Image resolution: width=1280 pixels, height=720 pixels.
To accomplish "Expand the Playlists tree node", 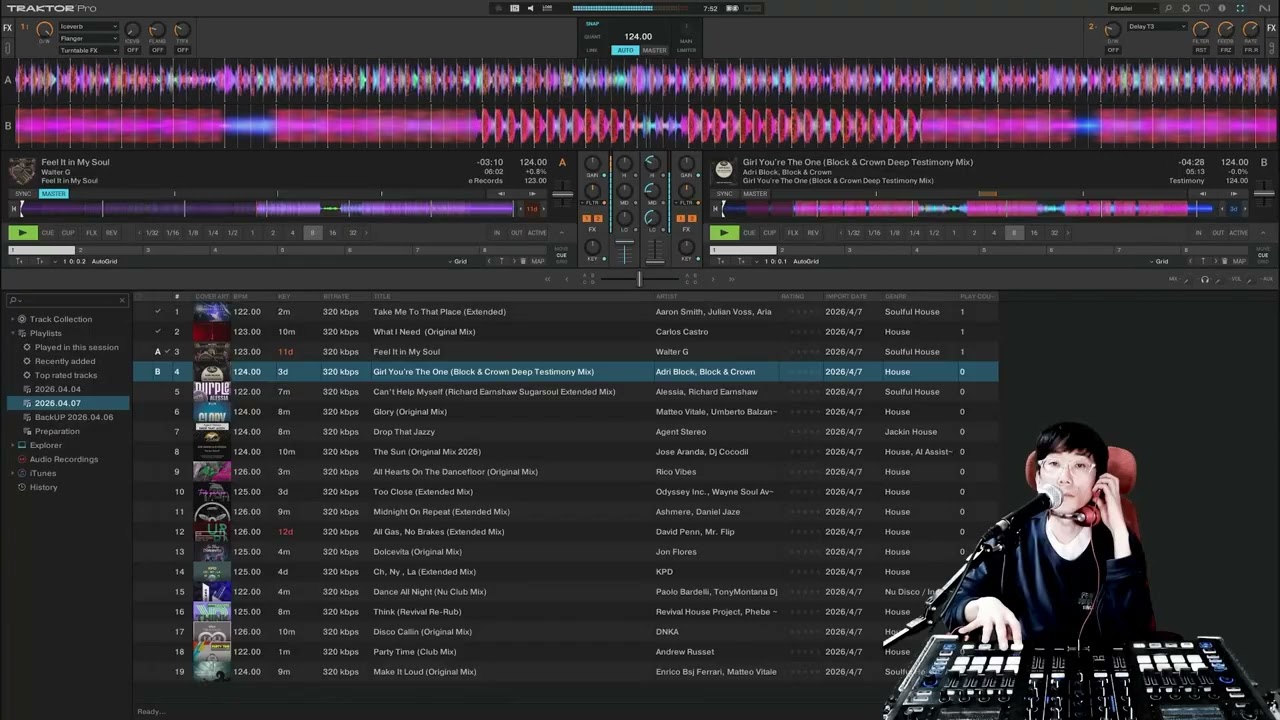I will (x=13, y=333).
